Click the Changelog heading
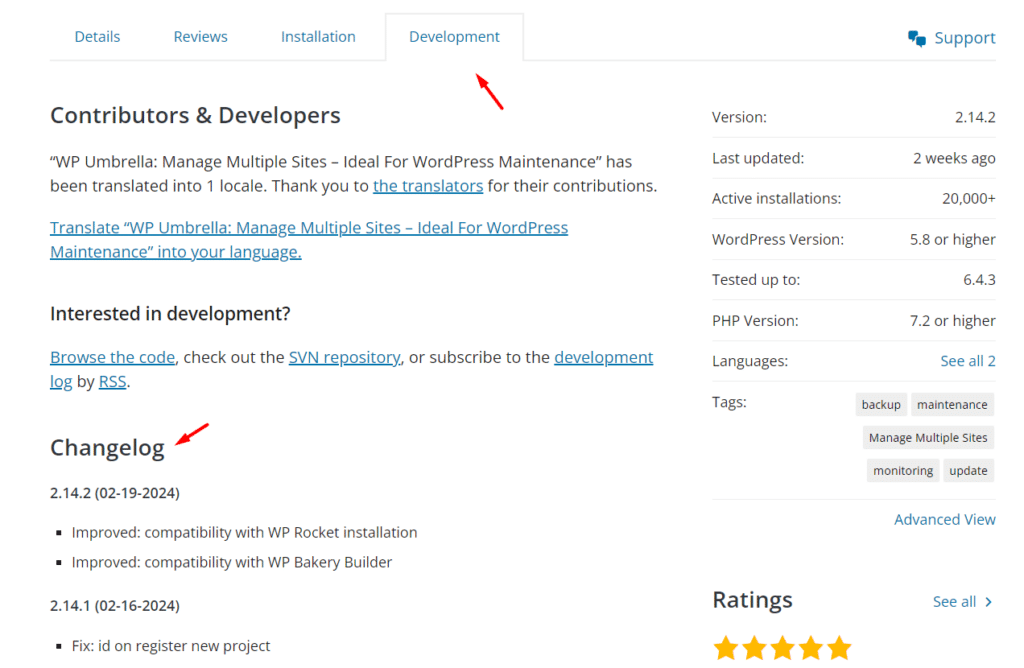1024x668 pixels. [107, 449]
